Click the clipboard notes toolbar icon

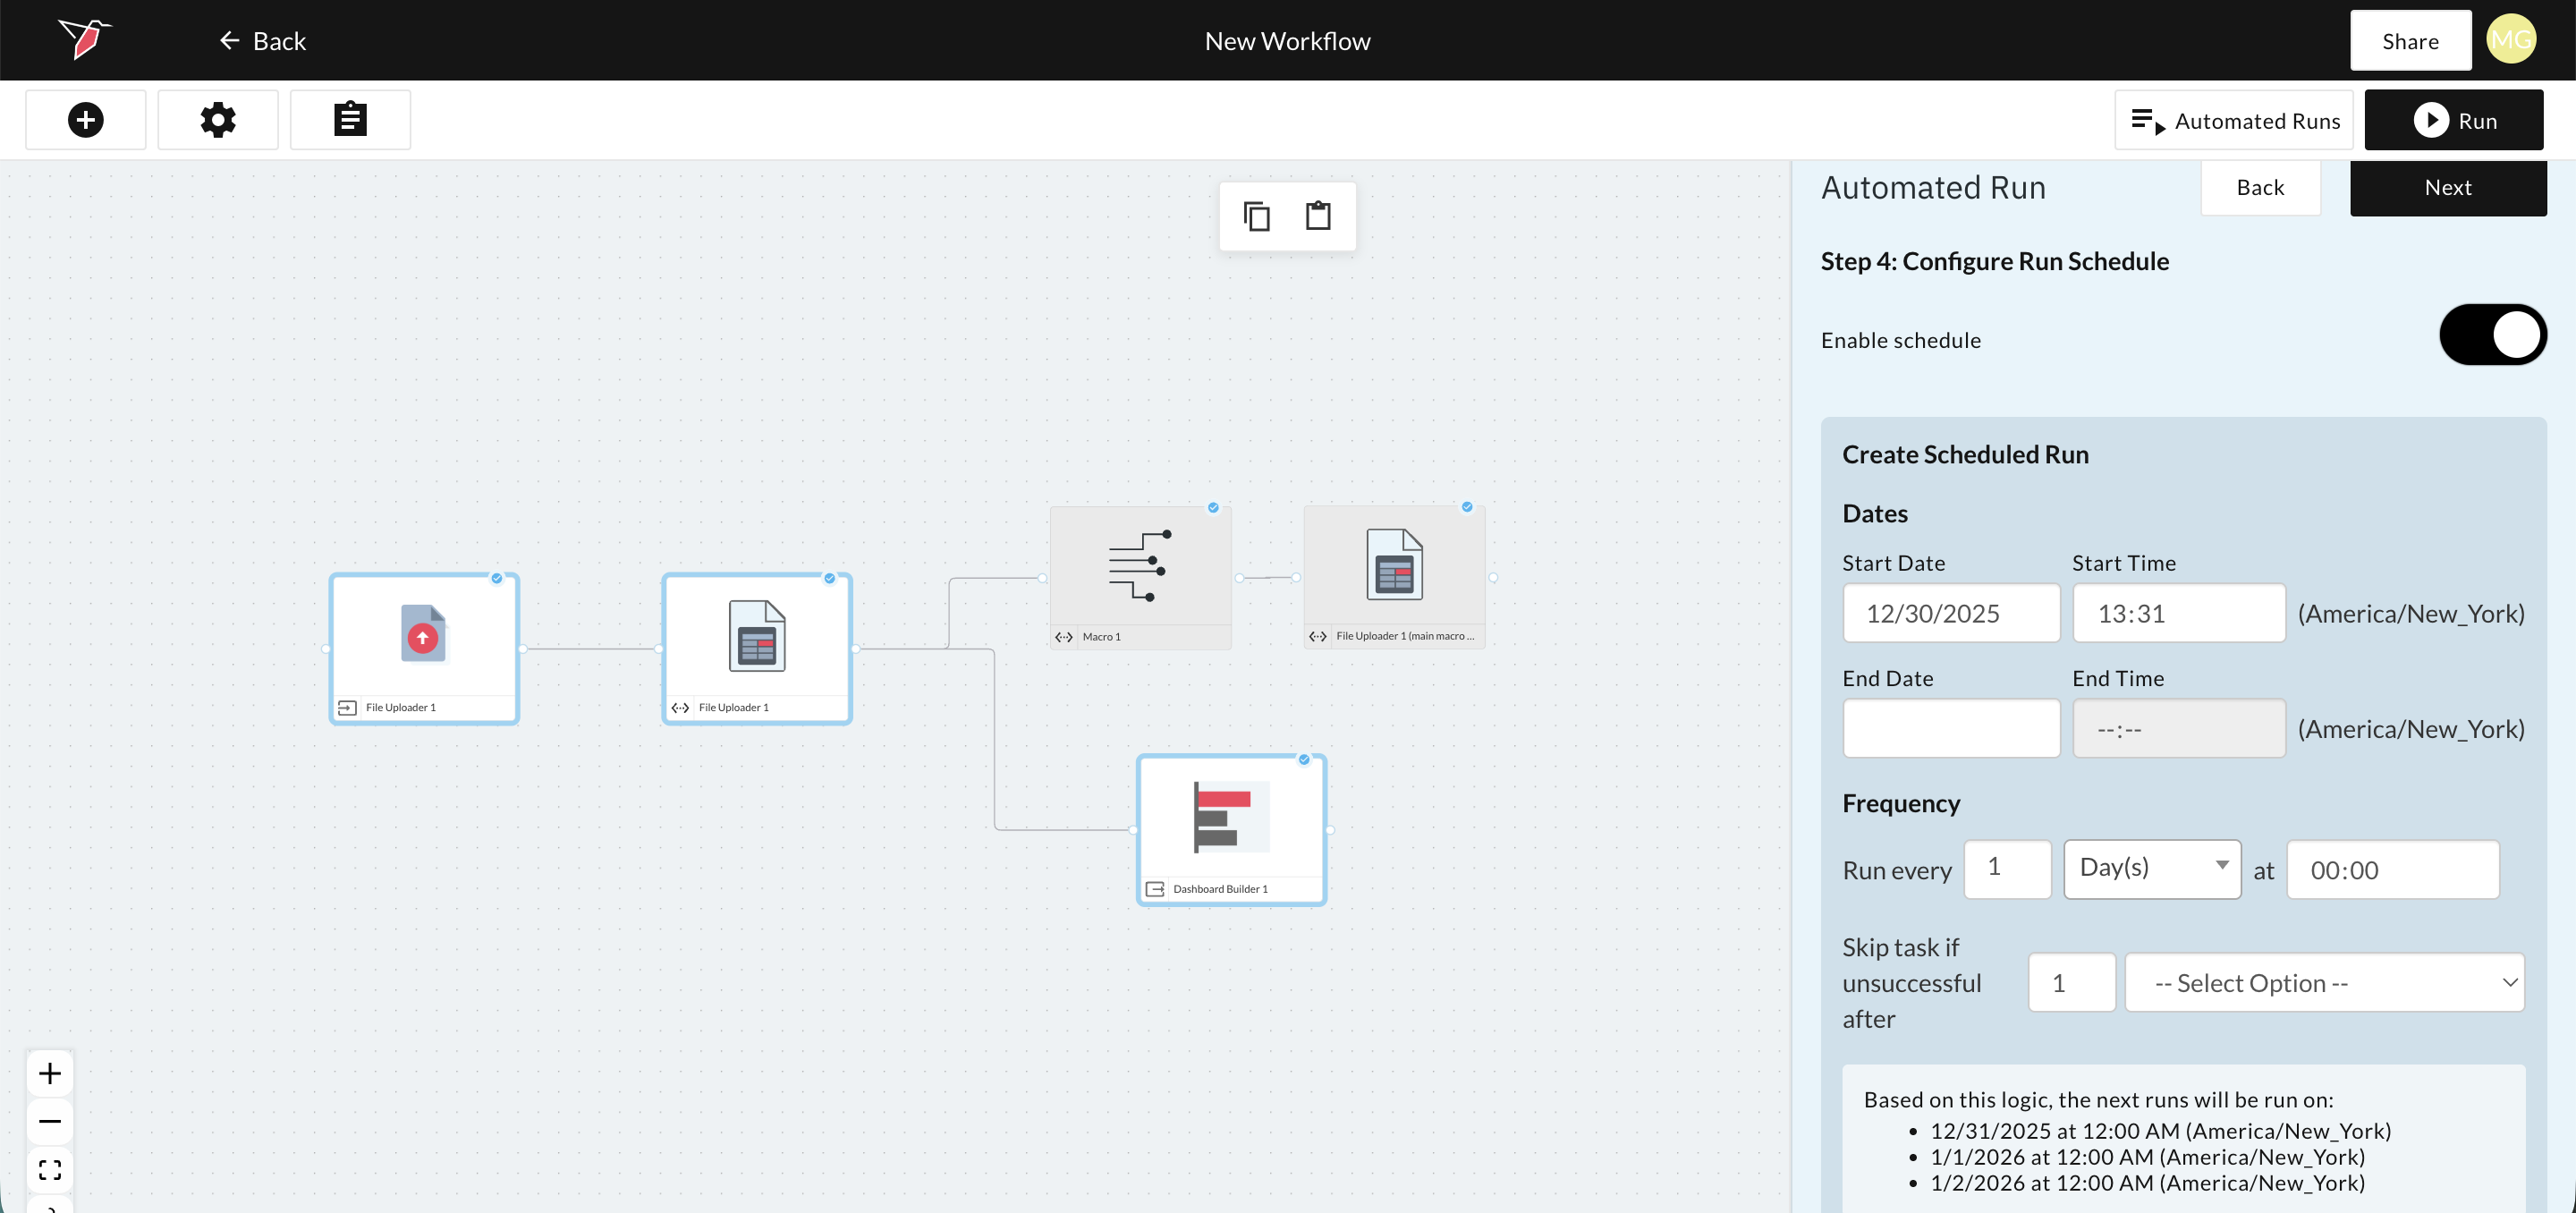(350, 120)
